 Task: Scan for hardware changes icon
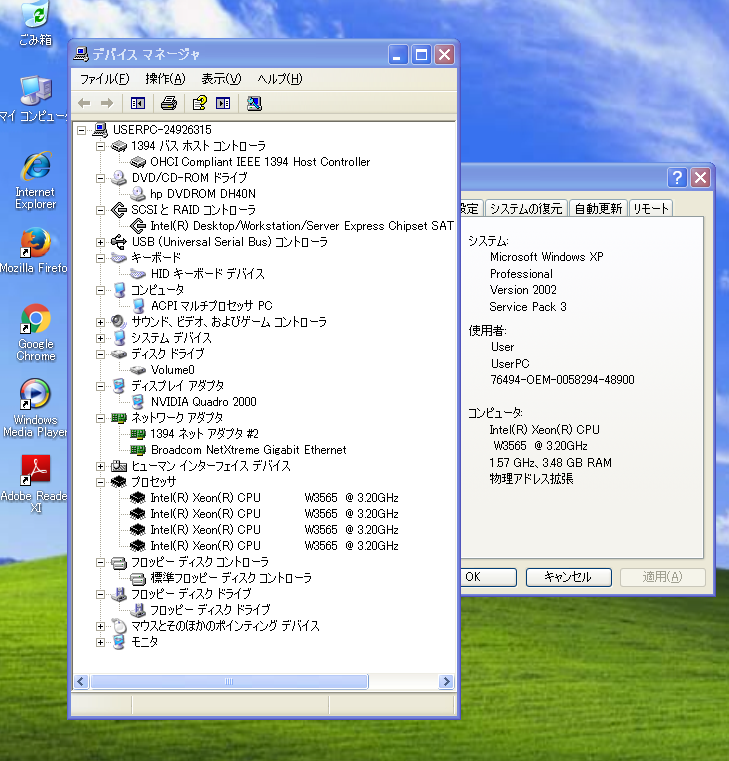(254, 103)
